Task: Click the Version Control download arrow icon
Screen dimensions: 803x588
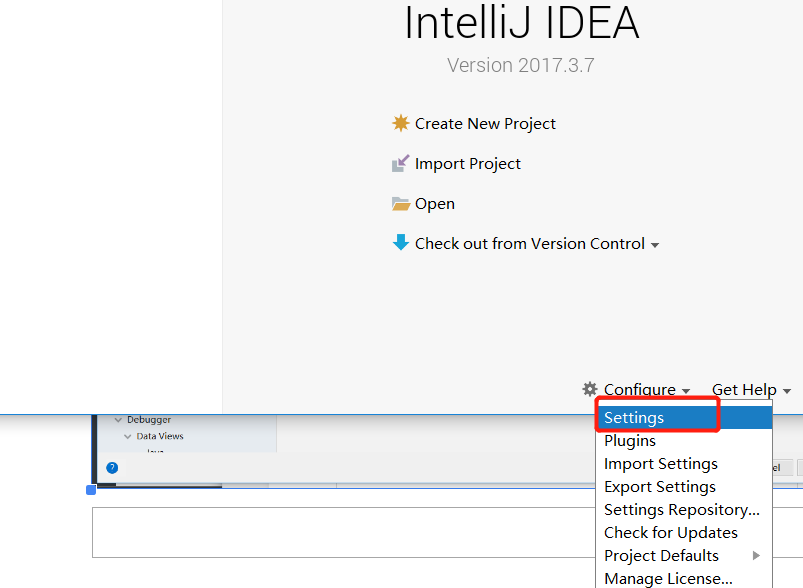Action: (400, 242)
